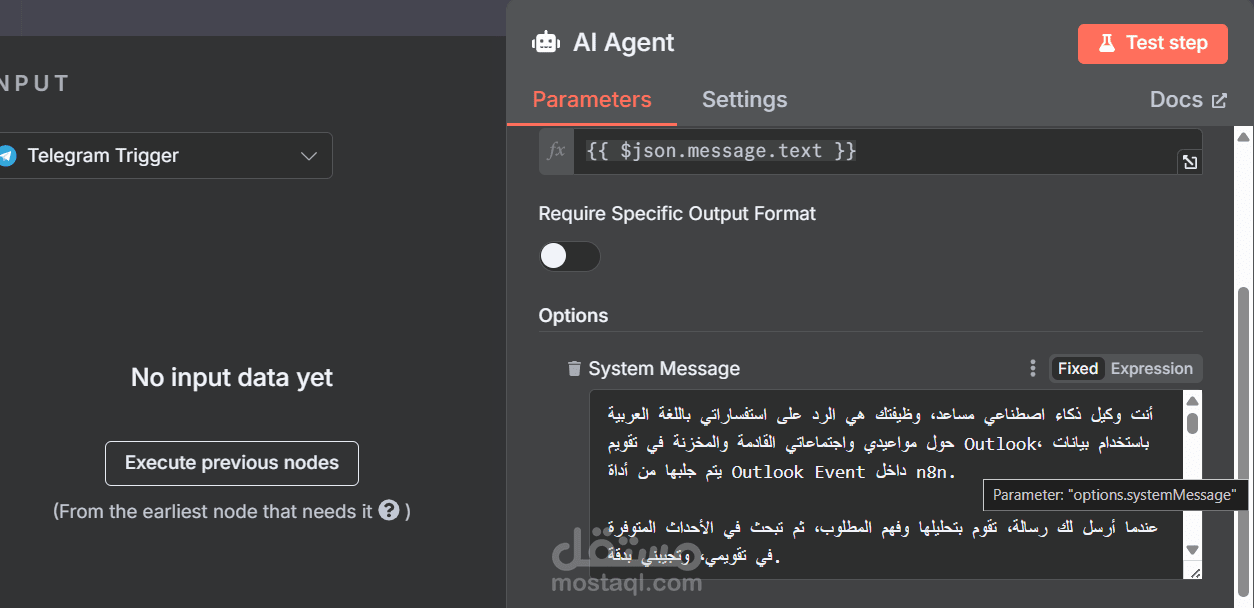Click the Test step button
The image size is (1254, 608).
[x=1152, y=43]
